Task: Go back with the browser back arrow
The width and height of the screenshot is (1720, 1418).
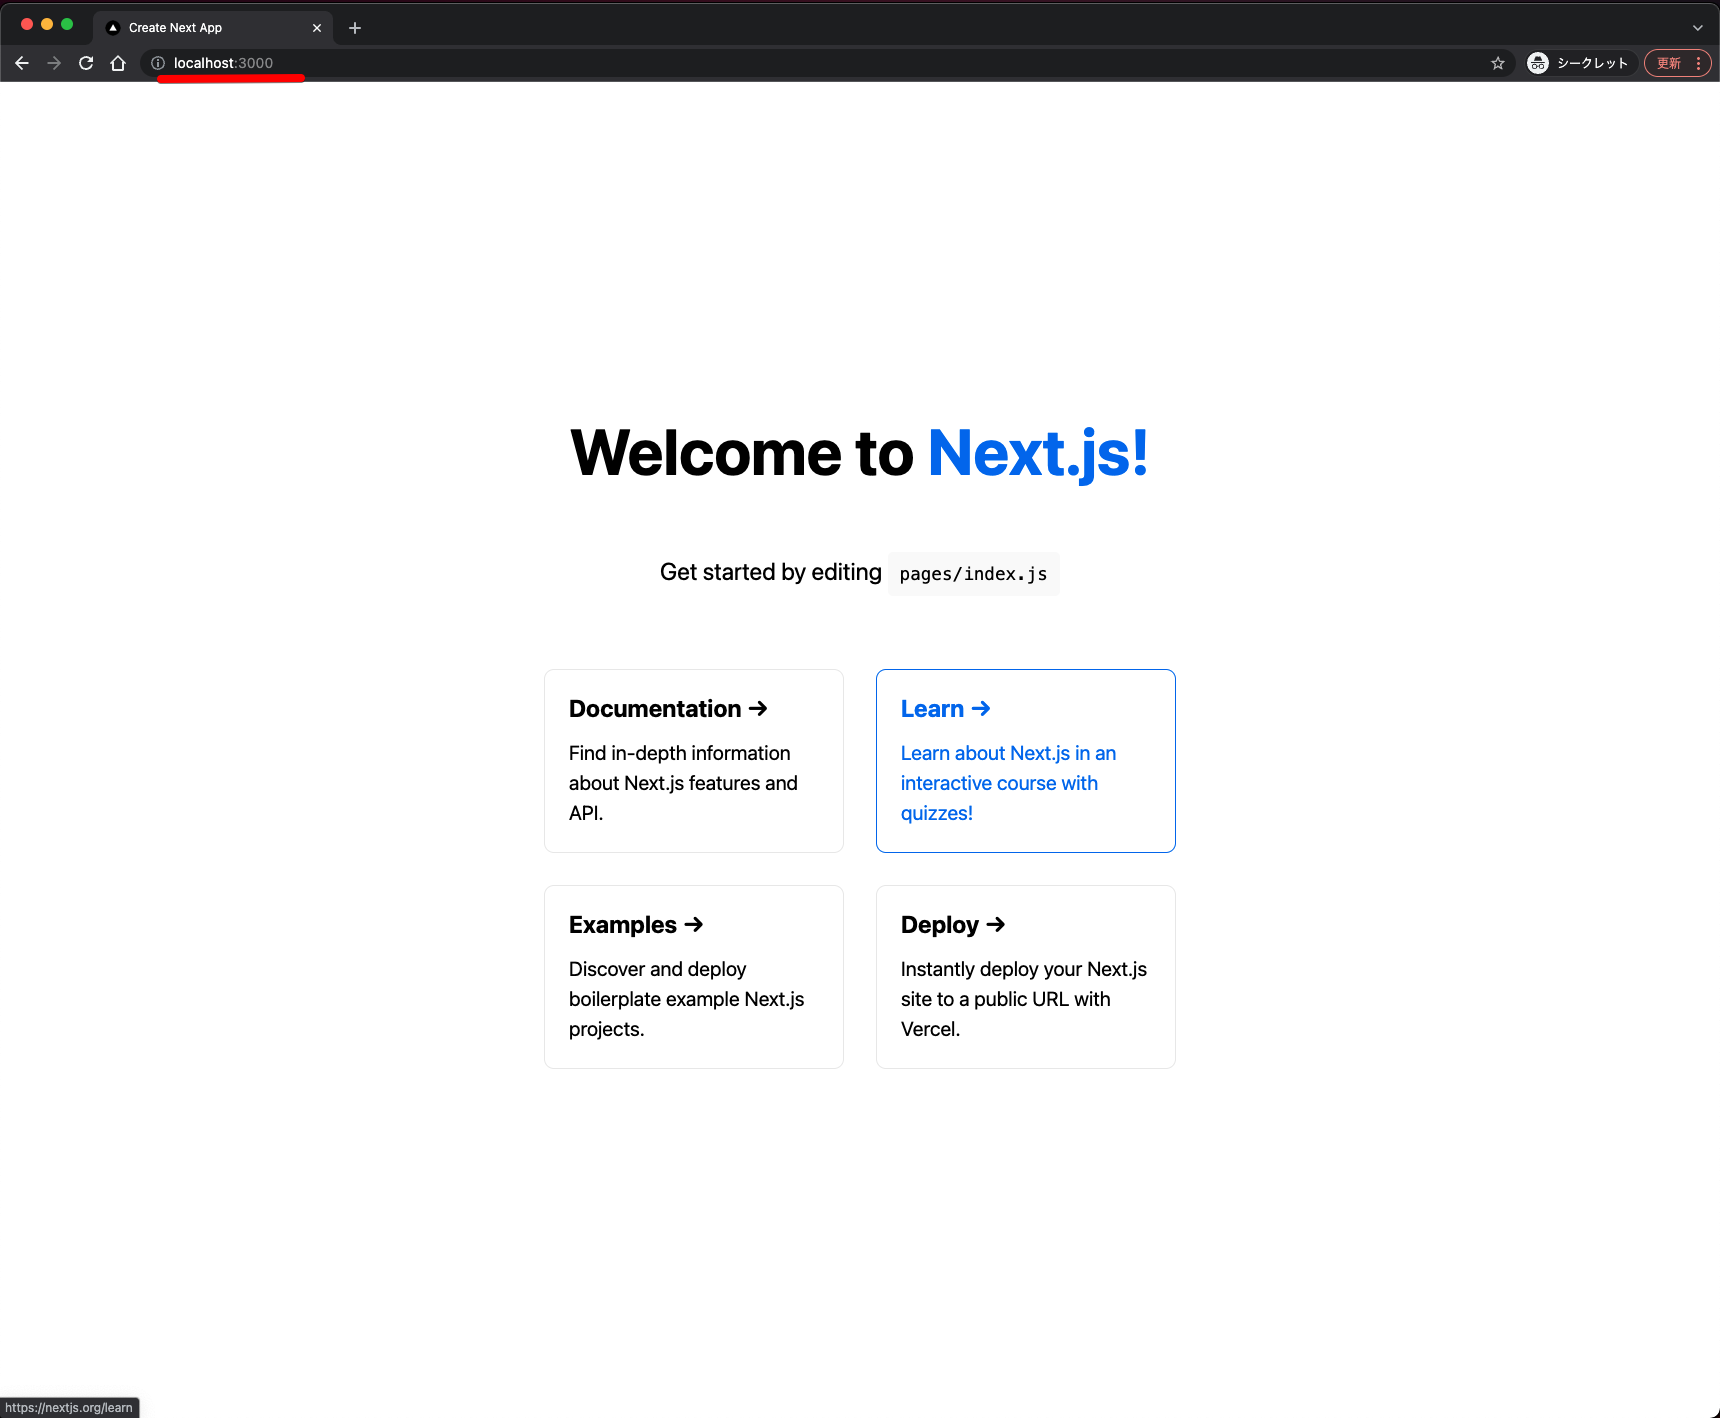Action: coord(22,63)
